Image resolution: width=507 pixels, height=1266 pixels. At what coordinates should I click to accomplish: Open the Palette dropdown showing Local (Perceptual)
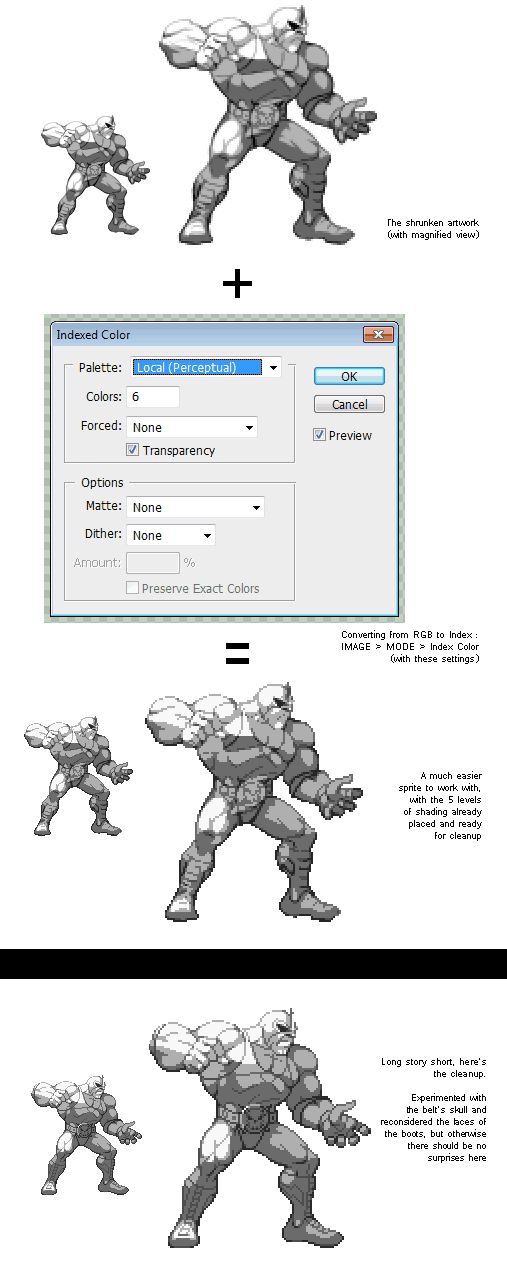click(207, 367)
